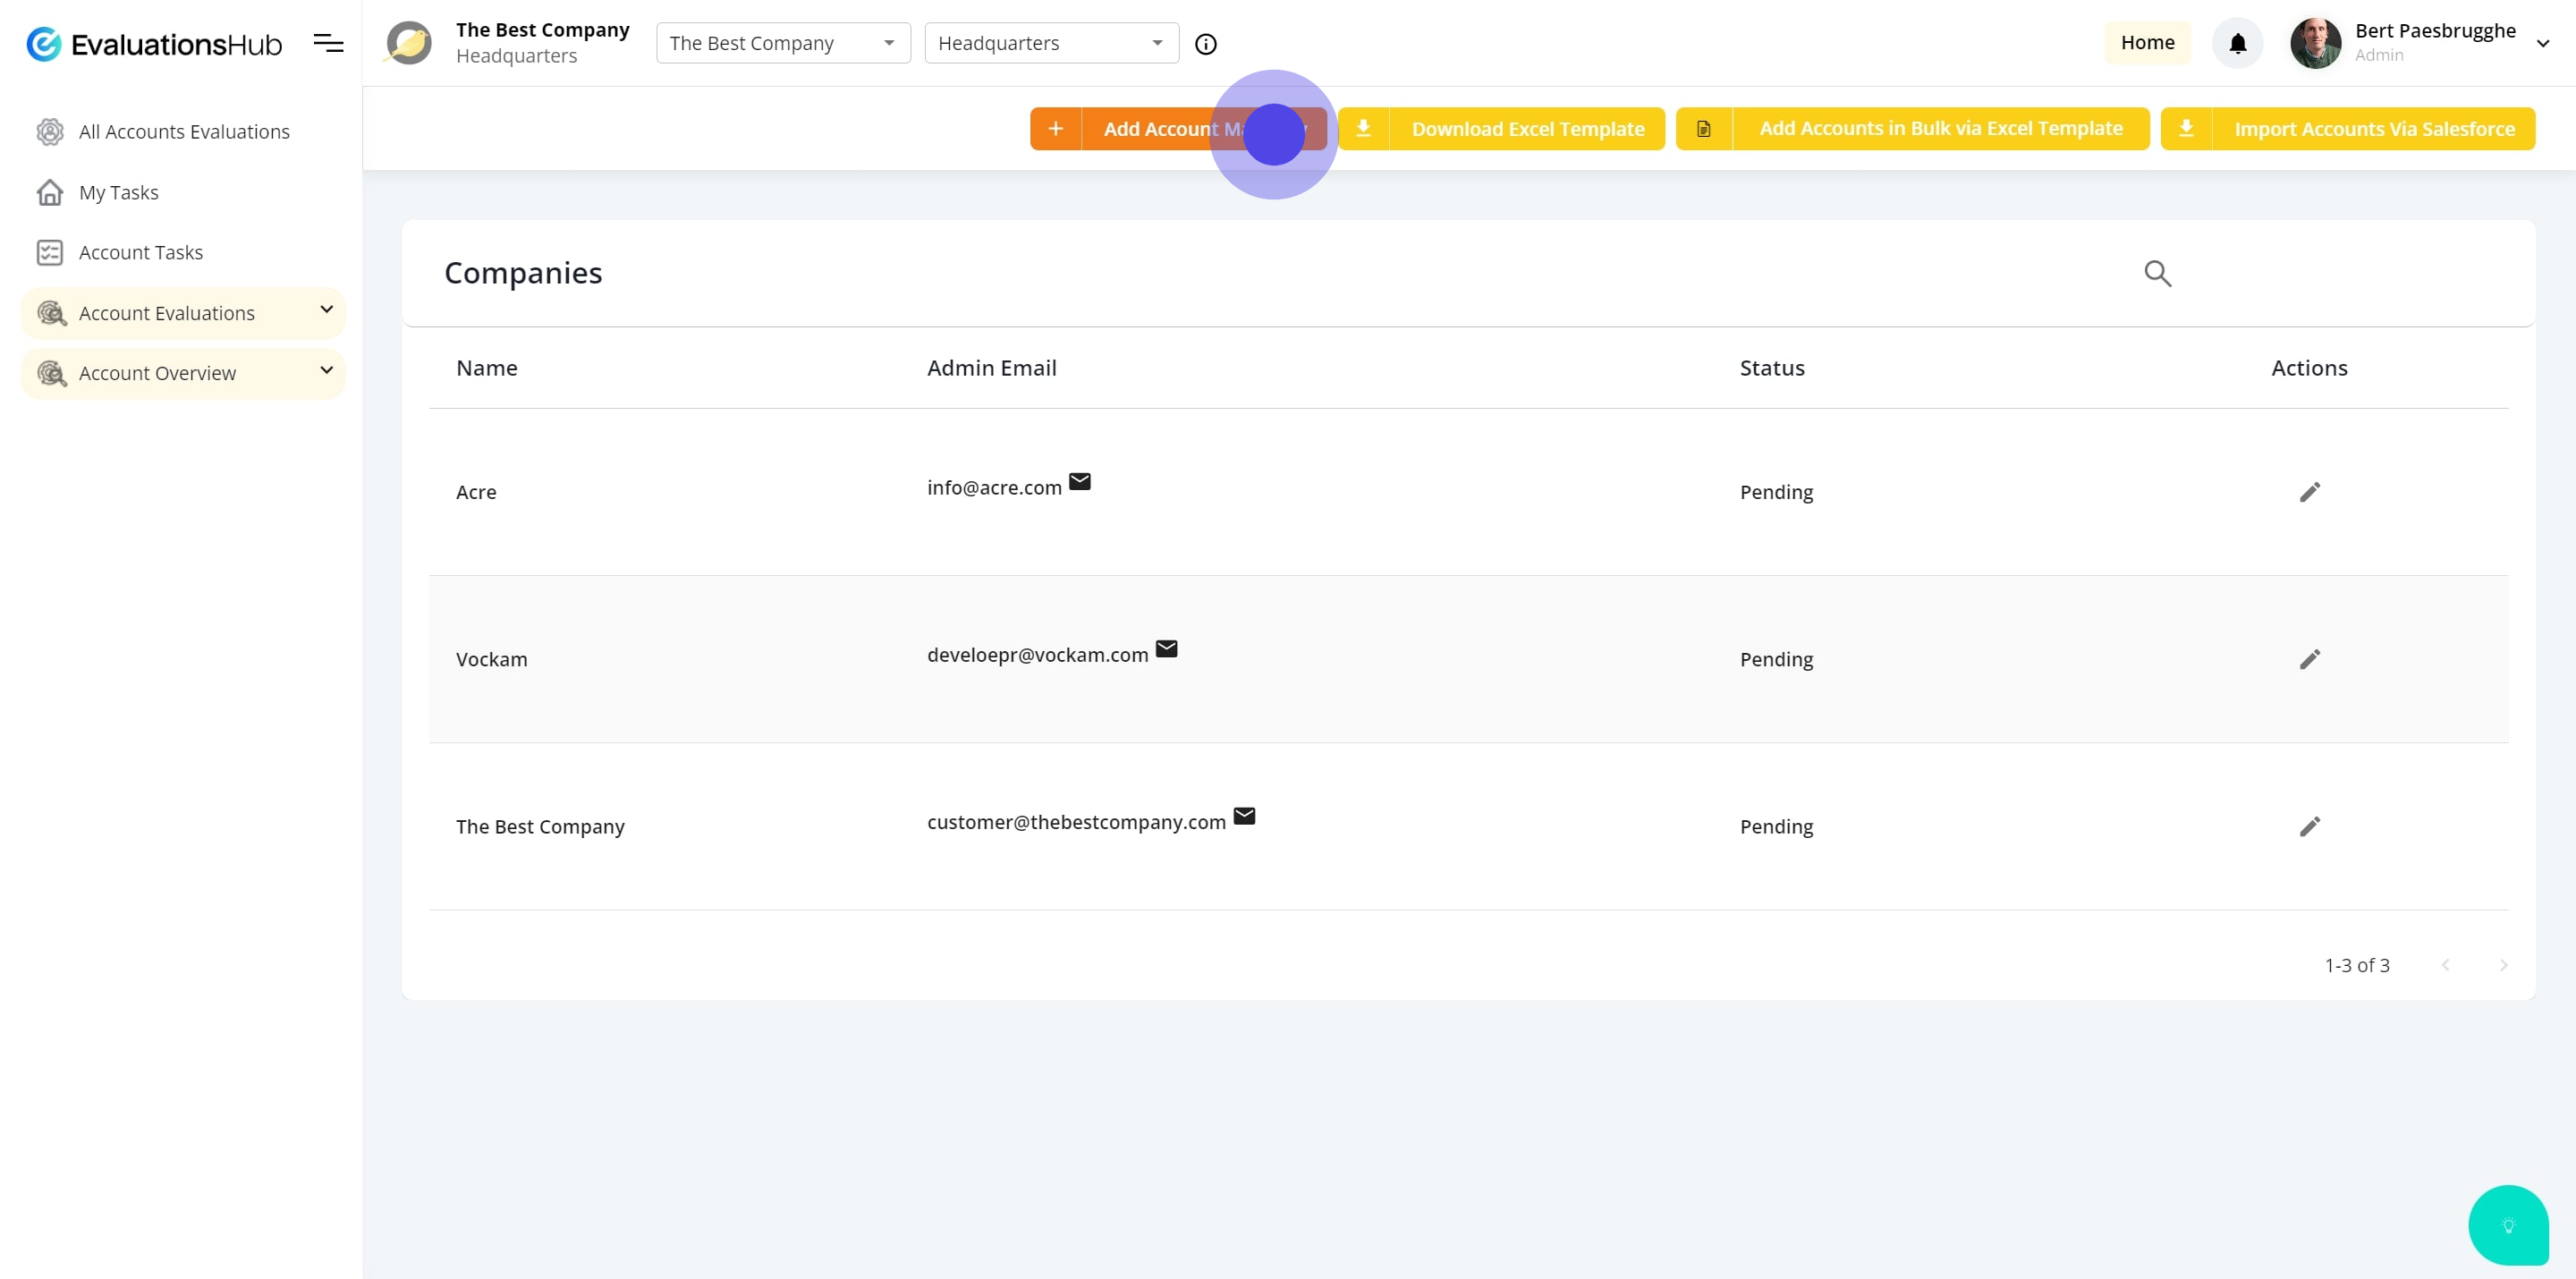Click the search magnifier in Companies
Image resolution: width=2576 pixels, height=1279 pixels.
(2157, 273)
